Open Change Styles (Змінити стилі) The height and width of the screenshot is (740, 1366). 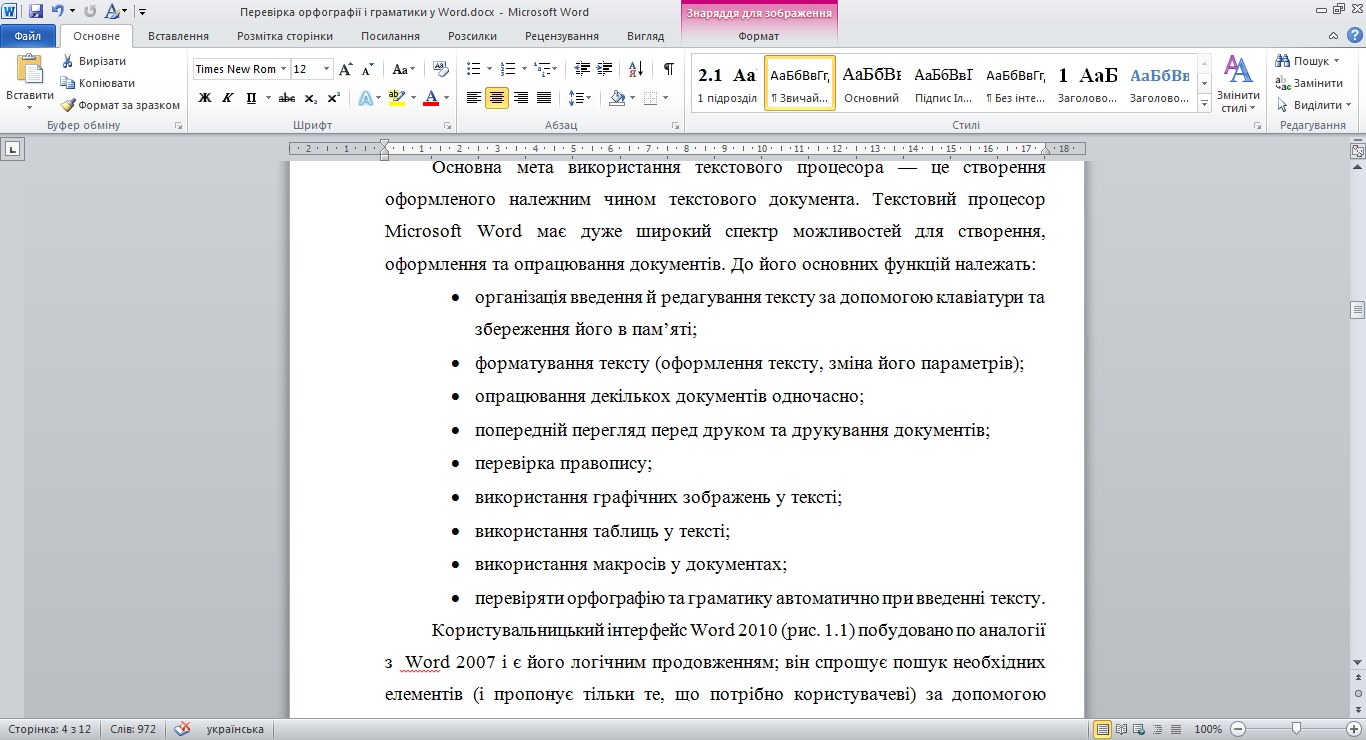[1239, 85]
